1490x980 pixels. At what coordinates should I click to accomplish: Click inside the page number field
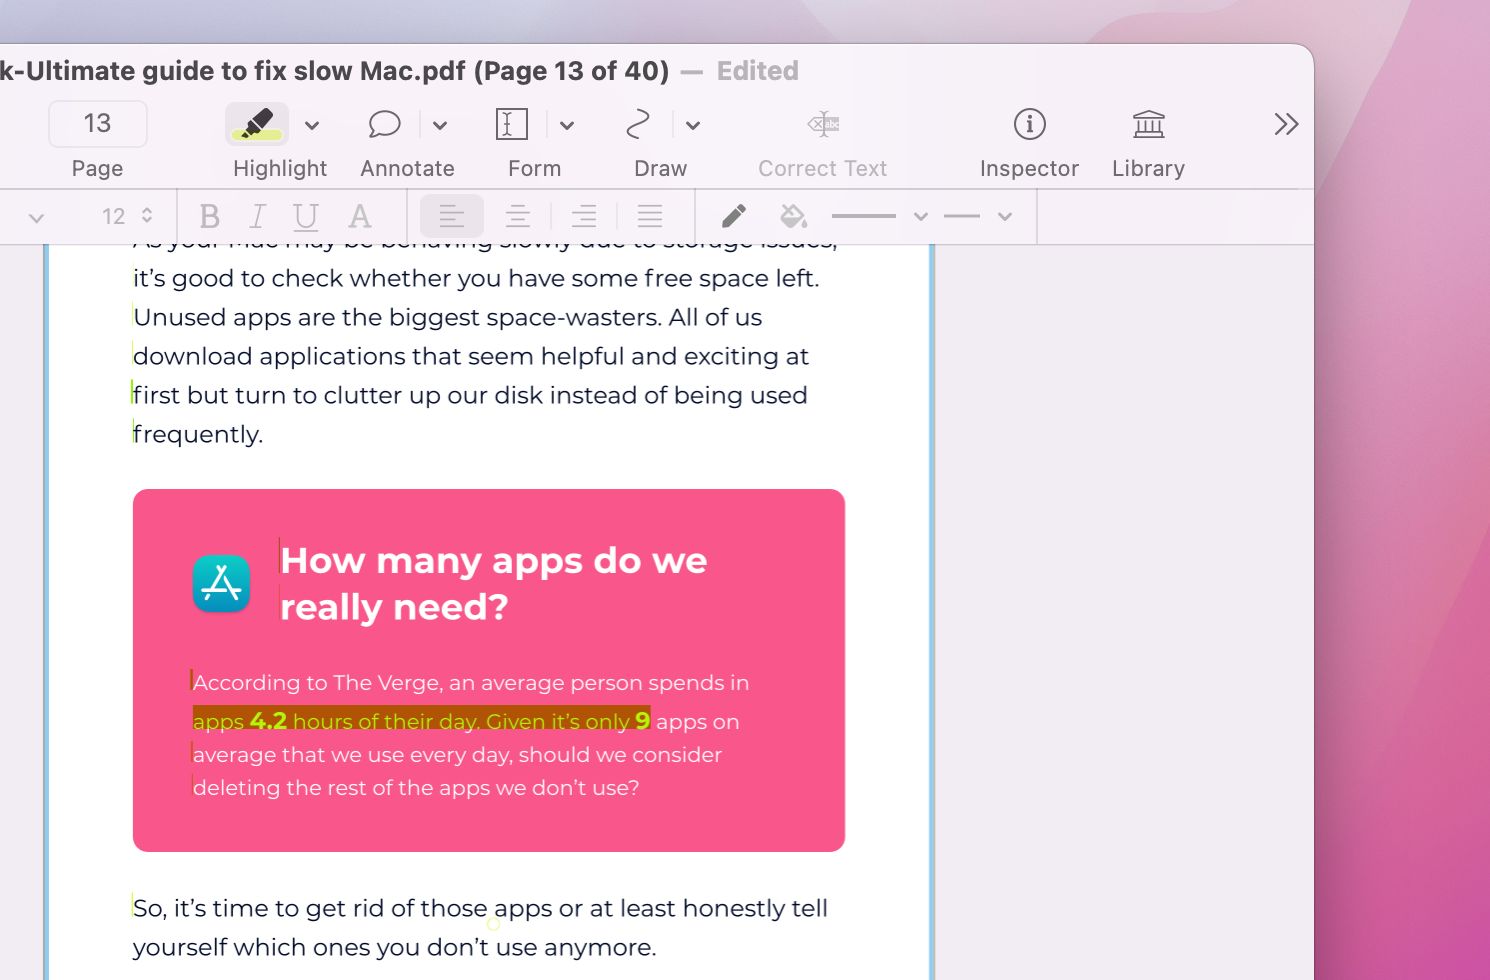97,124
